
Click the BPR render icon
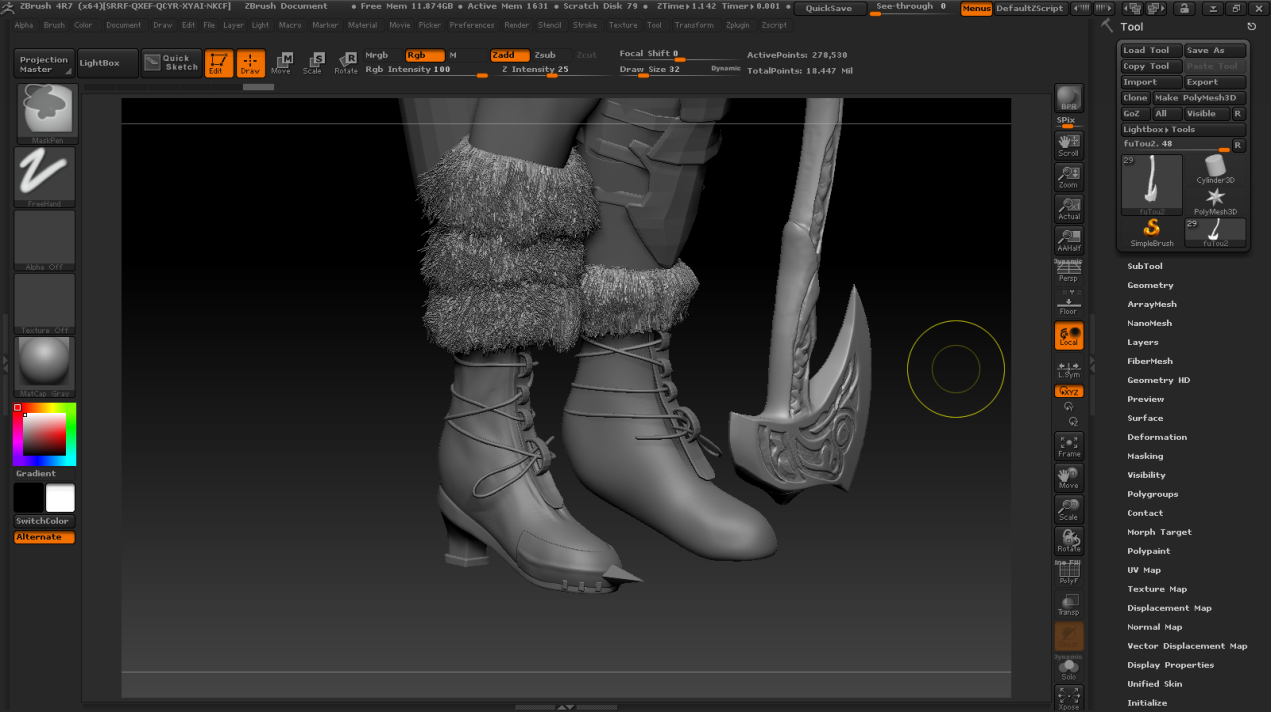pyautogui.click(x=1068, y=98)
